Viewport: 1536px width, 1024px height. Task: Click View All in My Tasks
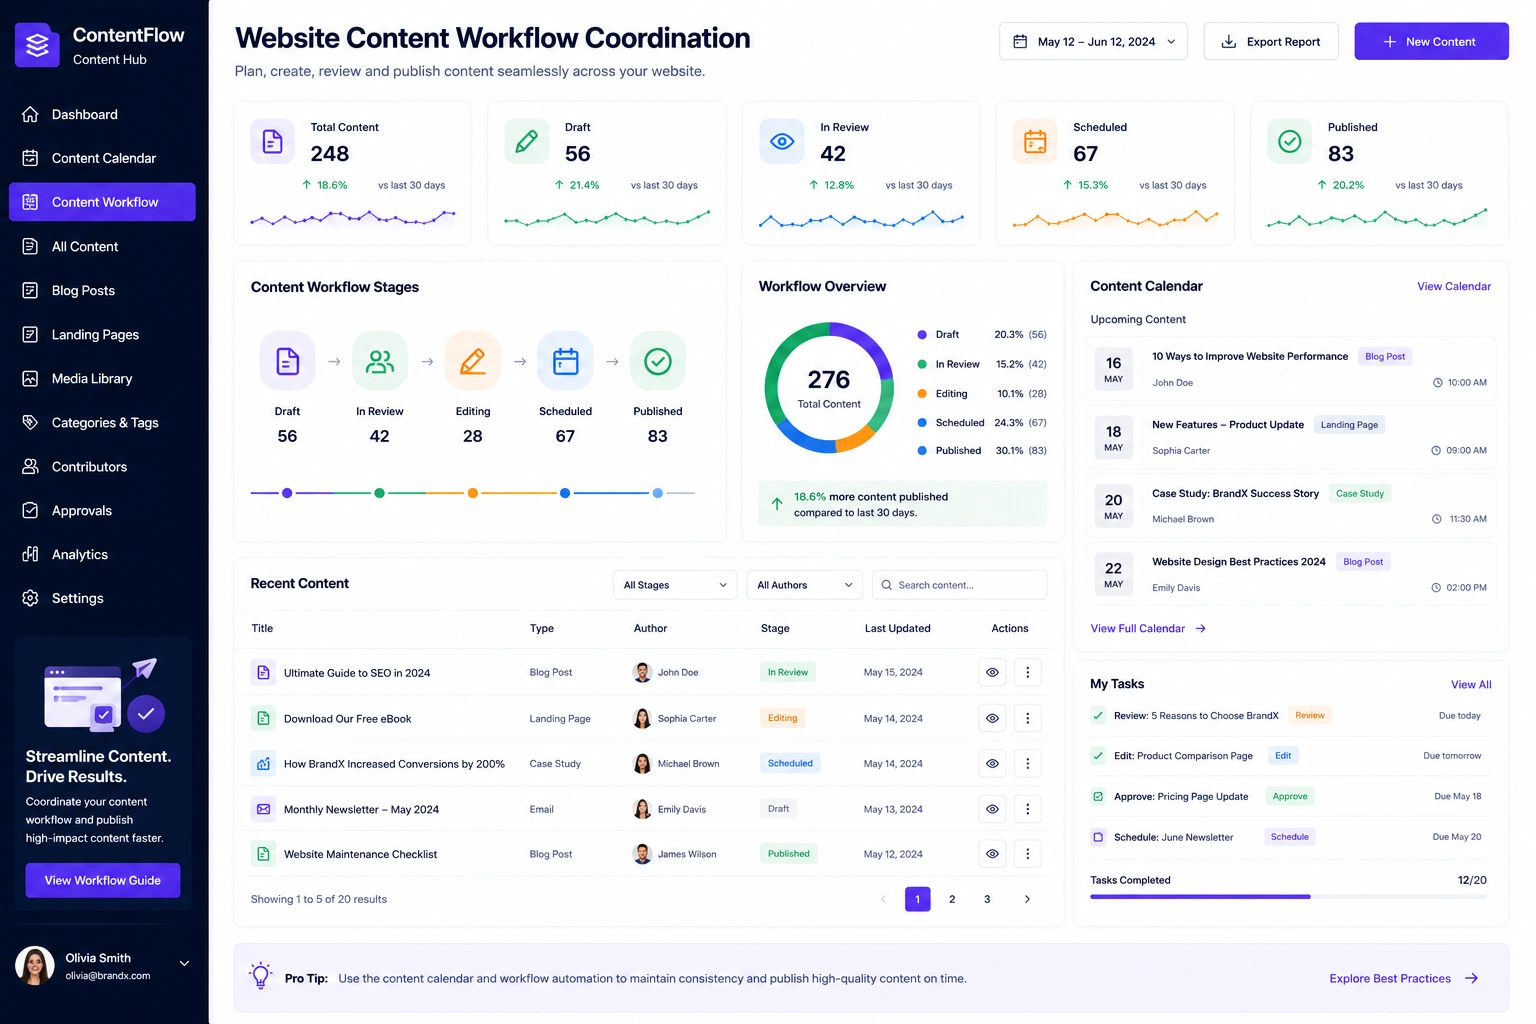[1471, 685]
